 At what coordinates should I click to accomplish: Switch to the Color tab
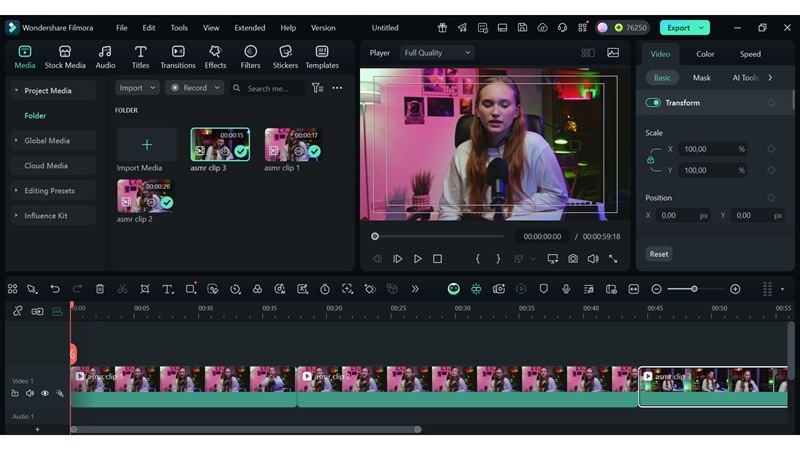705,54
